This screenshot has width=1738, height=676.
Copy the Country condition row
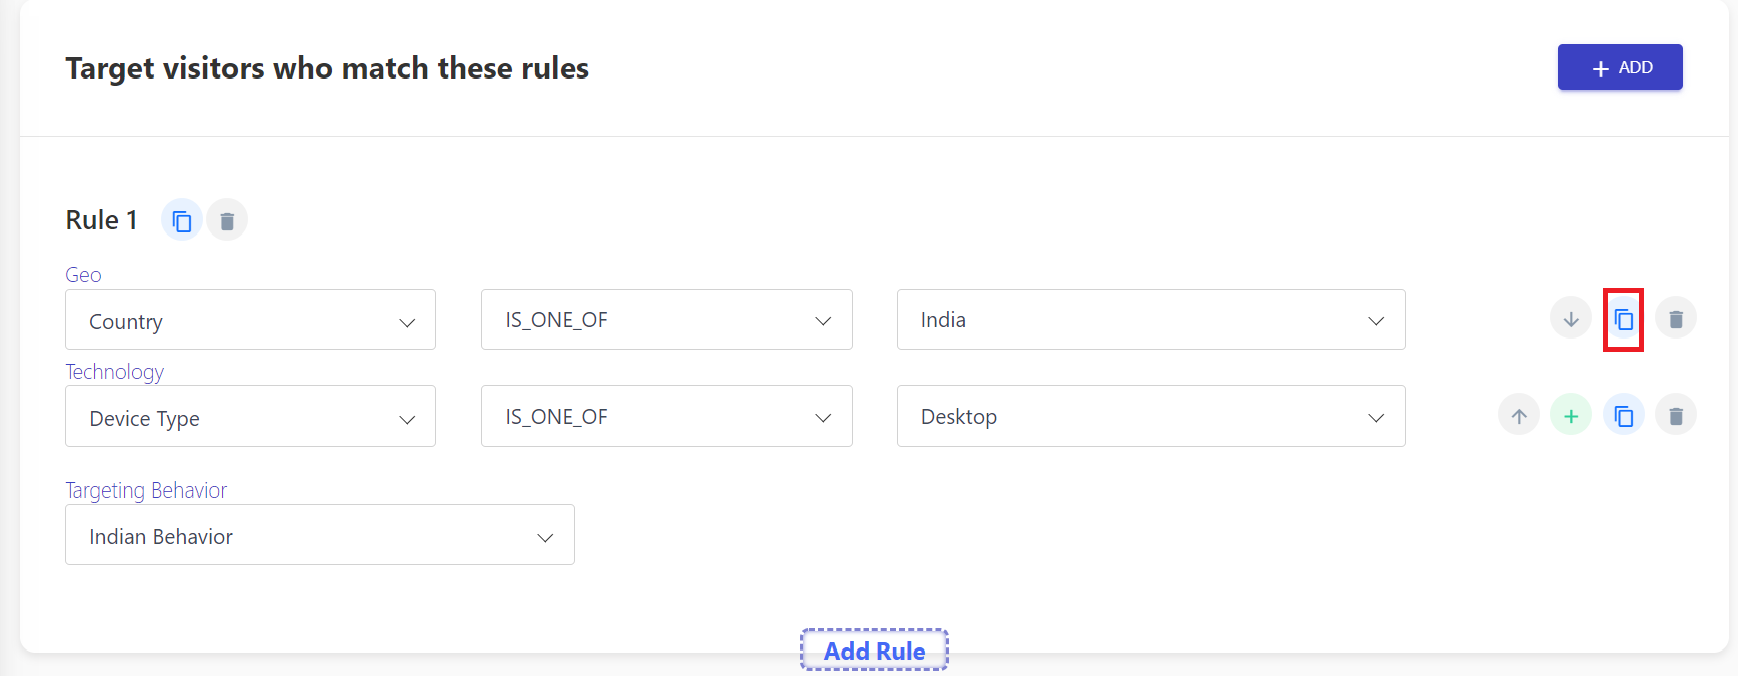[1624, 319]
